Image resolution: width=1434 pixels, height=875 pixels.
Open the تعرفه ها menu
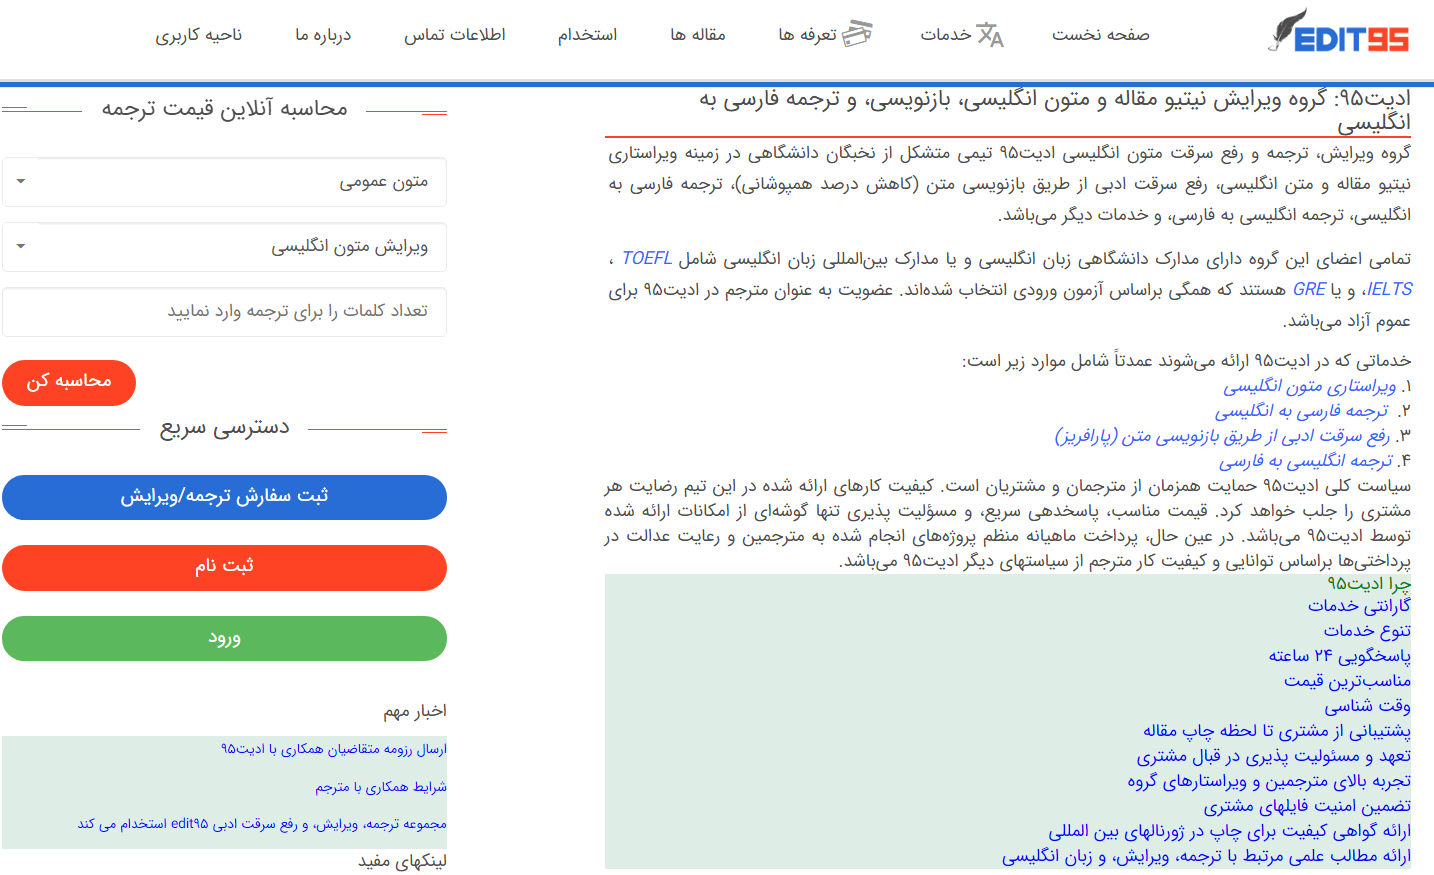tap(808, 35)
